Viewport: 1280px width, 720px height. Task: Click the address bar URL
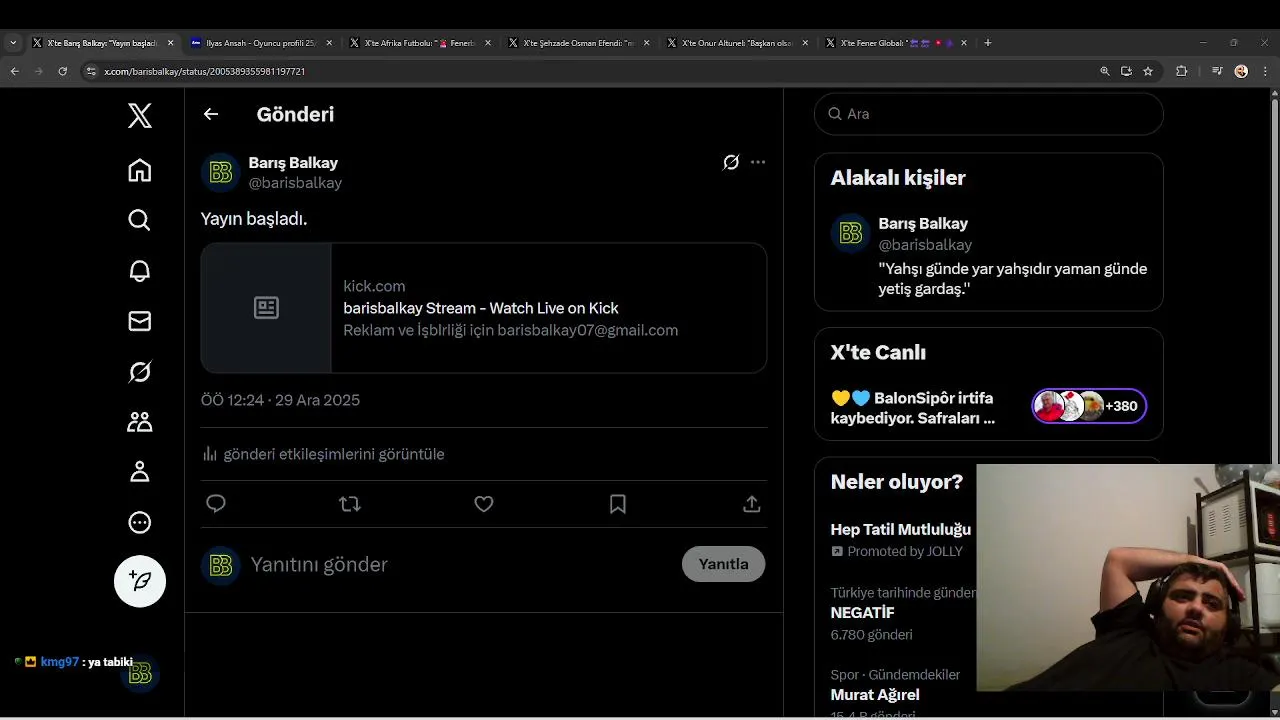tap(205, 72)
